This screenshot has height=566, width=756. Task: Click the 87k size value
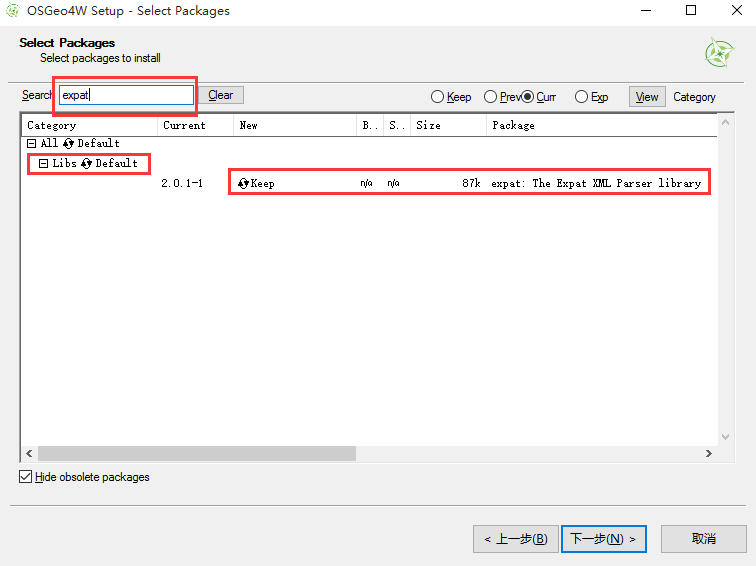[471, 183]
